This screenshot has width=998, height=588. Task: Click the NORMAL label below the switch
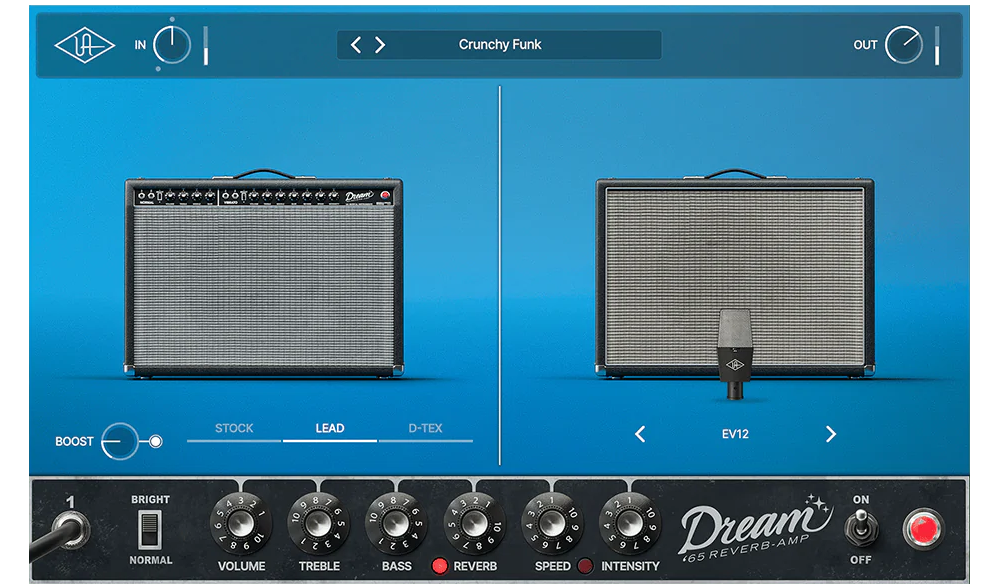point(151,560)
